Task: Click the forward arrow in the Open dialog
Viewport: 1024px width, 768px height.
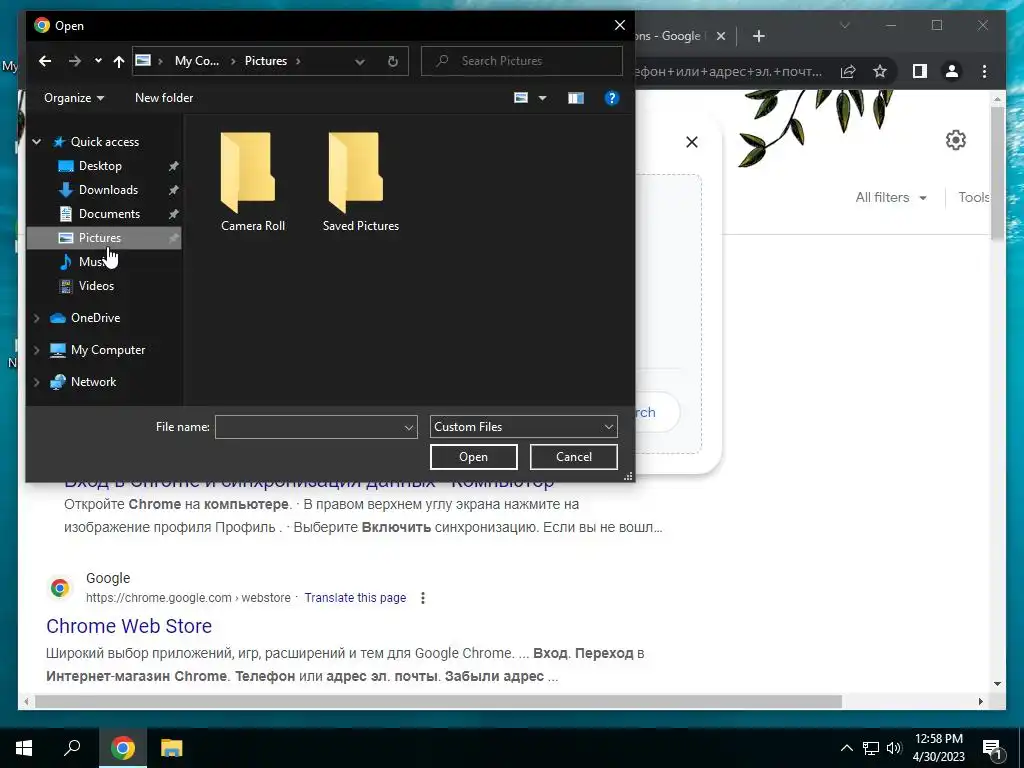Action: coord(74,61)
